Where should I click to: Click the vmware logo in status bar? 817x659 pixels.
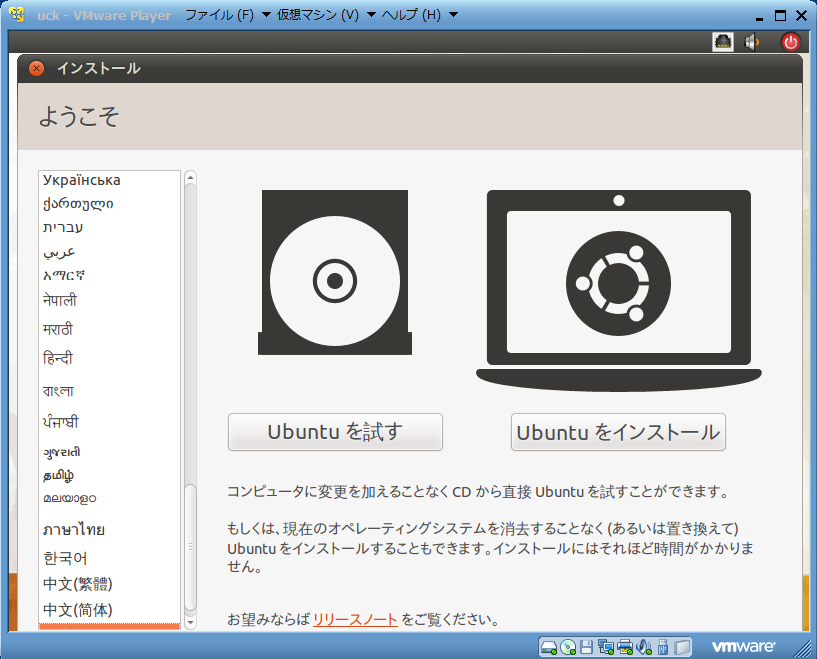(x=744, y=646)
